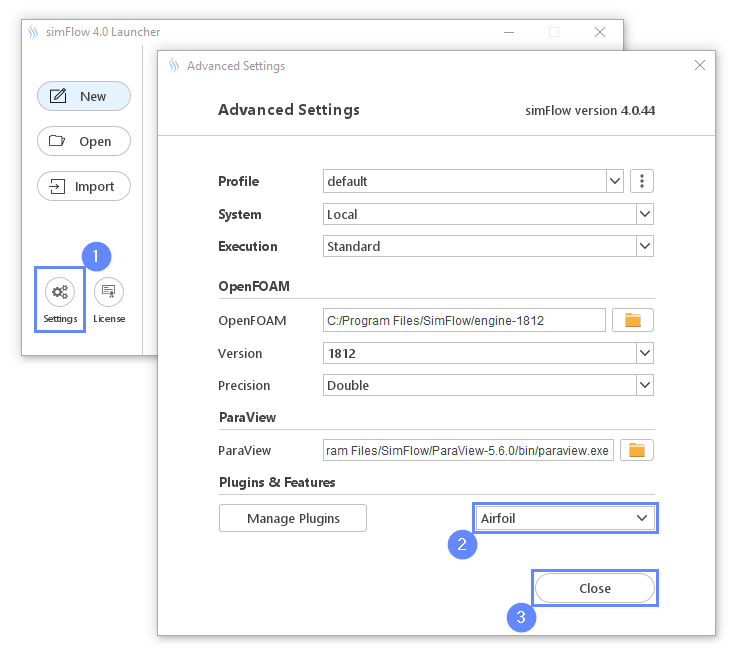This screenshot has height=656, width=736.
Task: Open the Airfoil features dropdown
Action: (565, 518)
